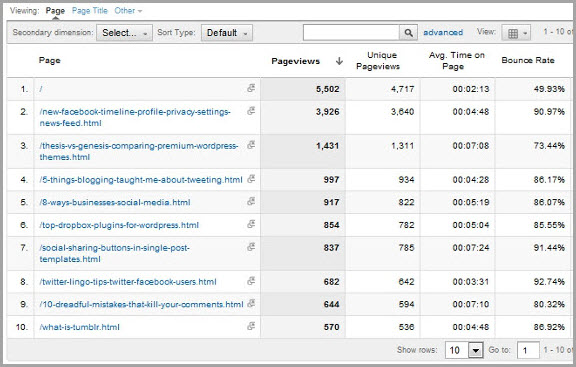Select the 92.74% bounce rate value
Image resolution: width=576 pixels, height=367 pixels.
pos(549,282)
